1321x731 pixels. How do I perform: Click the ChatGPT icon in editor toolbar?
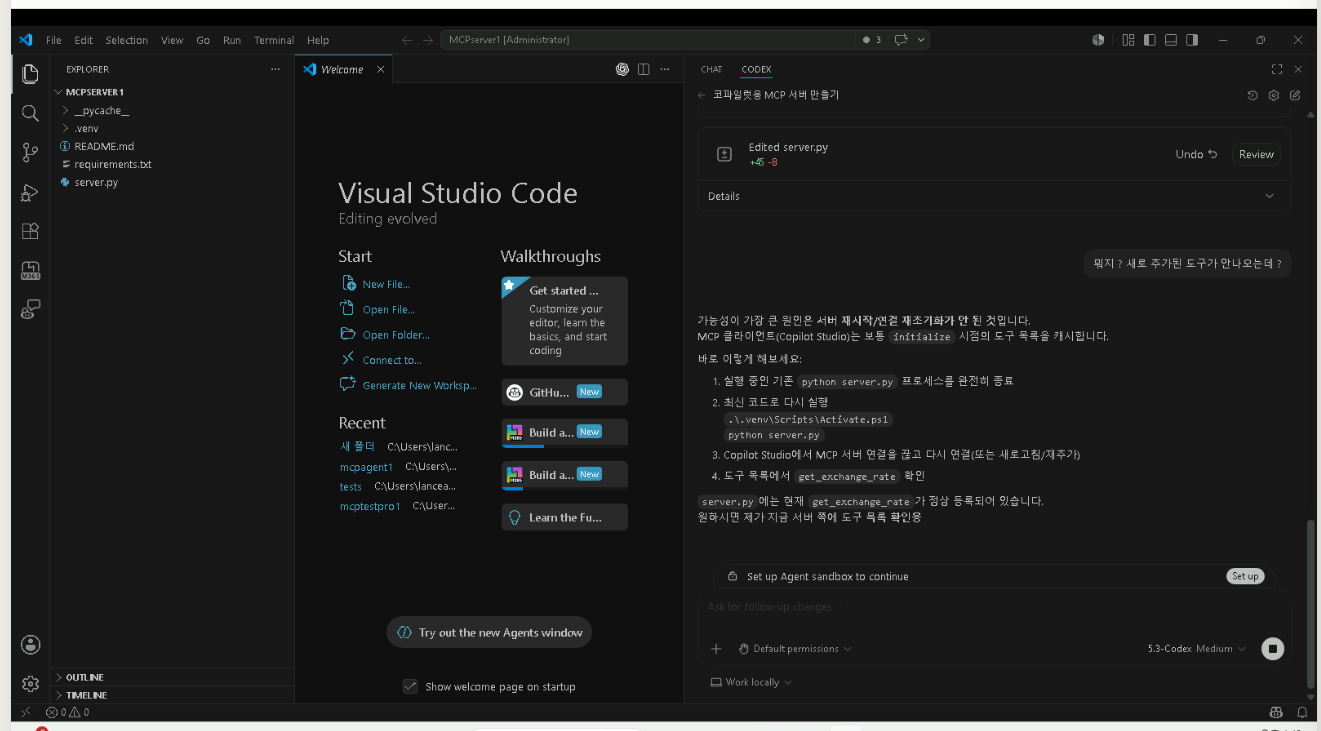point(622,69)
